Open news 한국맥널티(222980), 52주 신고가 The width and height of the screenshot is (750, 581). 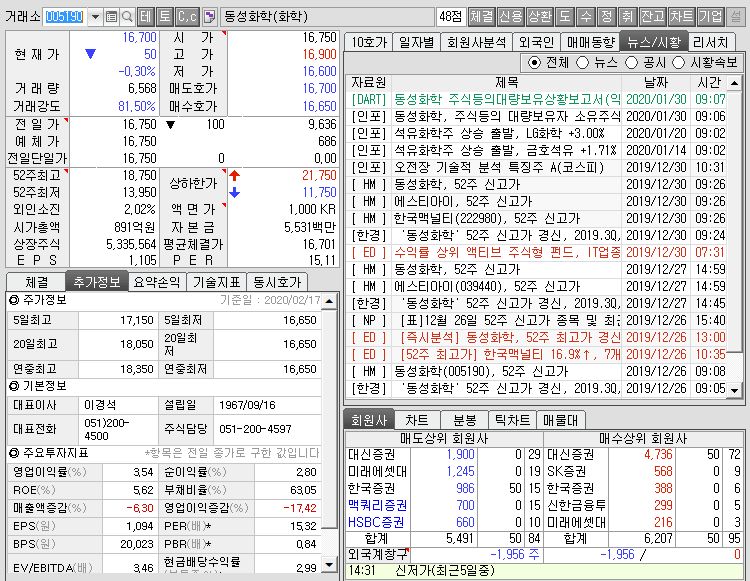pos(536,219)
